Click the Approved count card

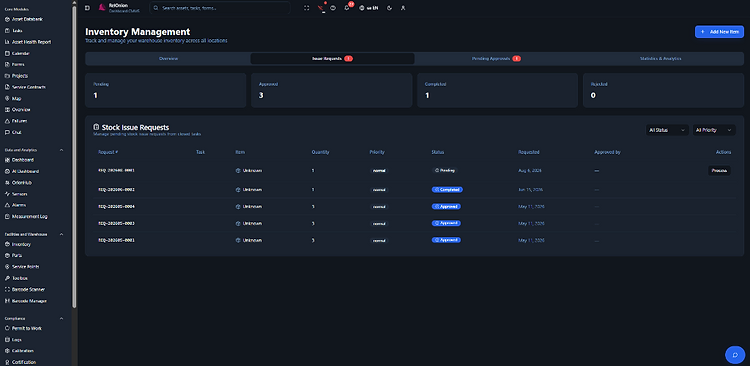[331, 90]
